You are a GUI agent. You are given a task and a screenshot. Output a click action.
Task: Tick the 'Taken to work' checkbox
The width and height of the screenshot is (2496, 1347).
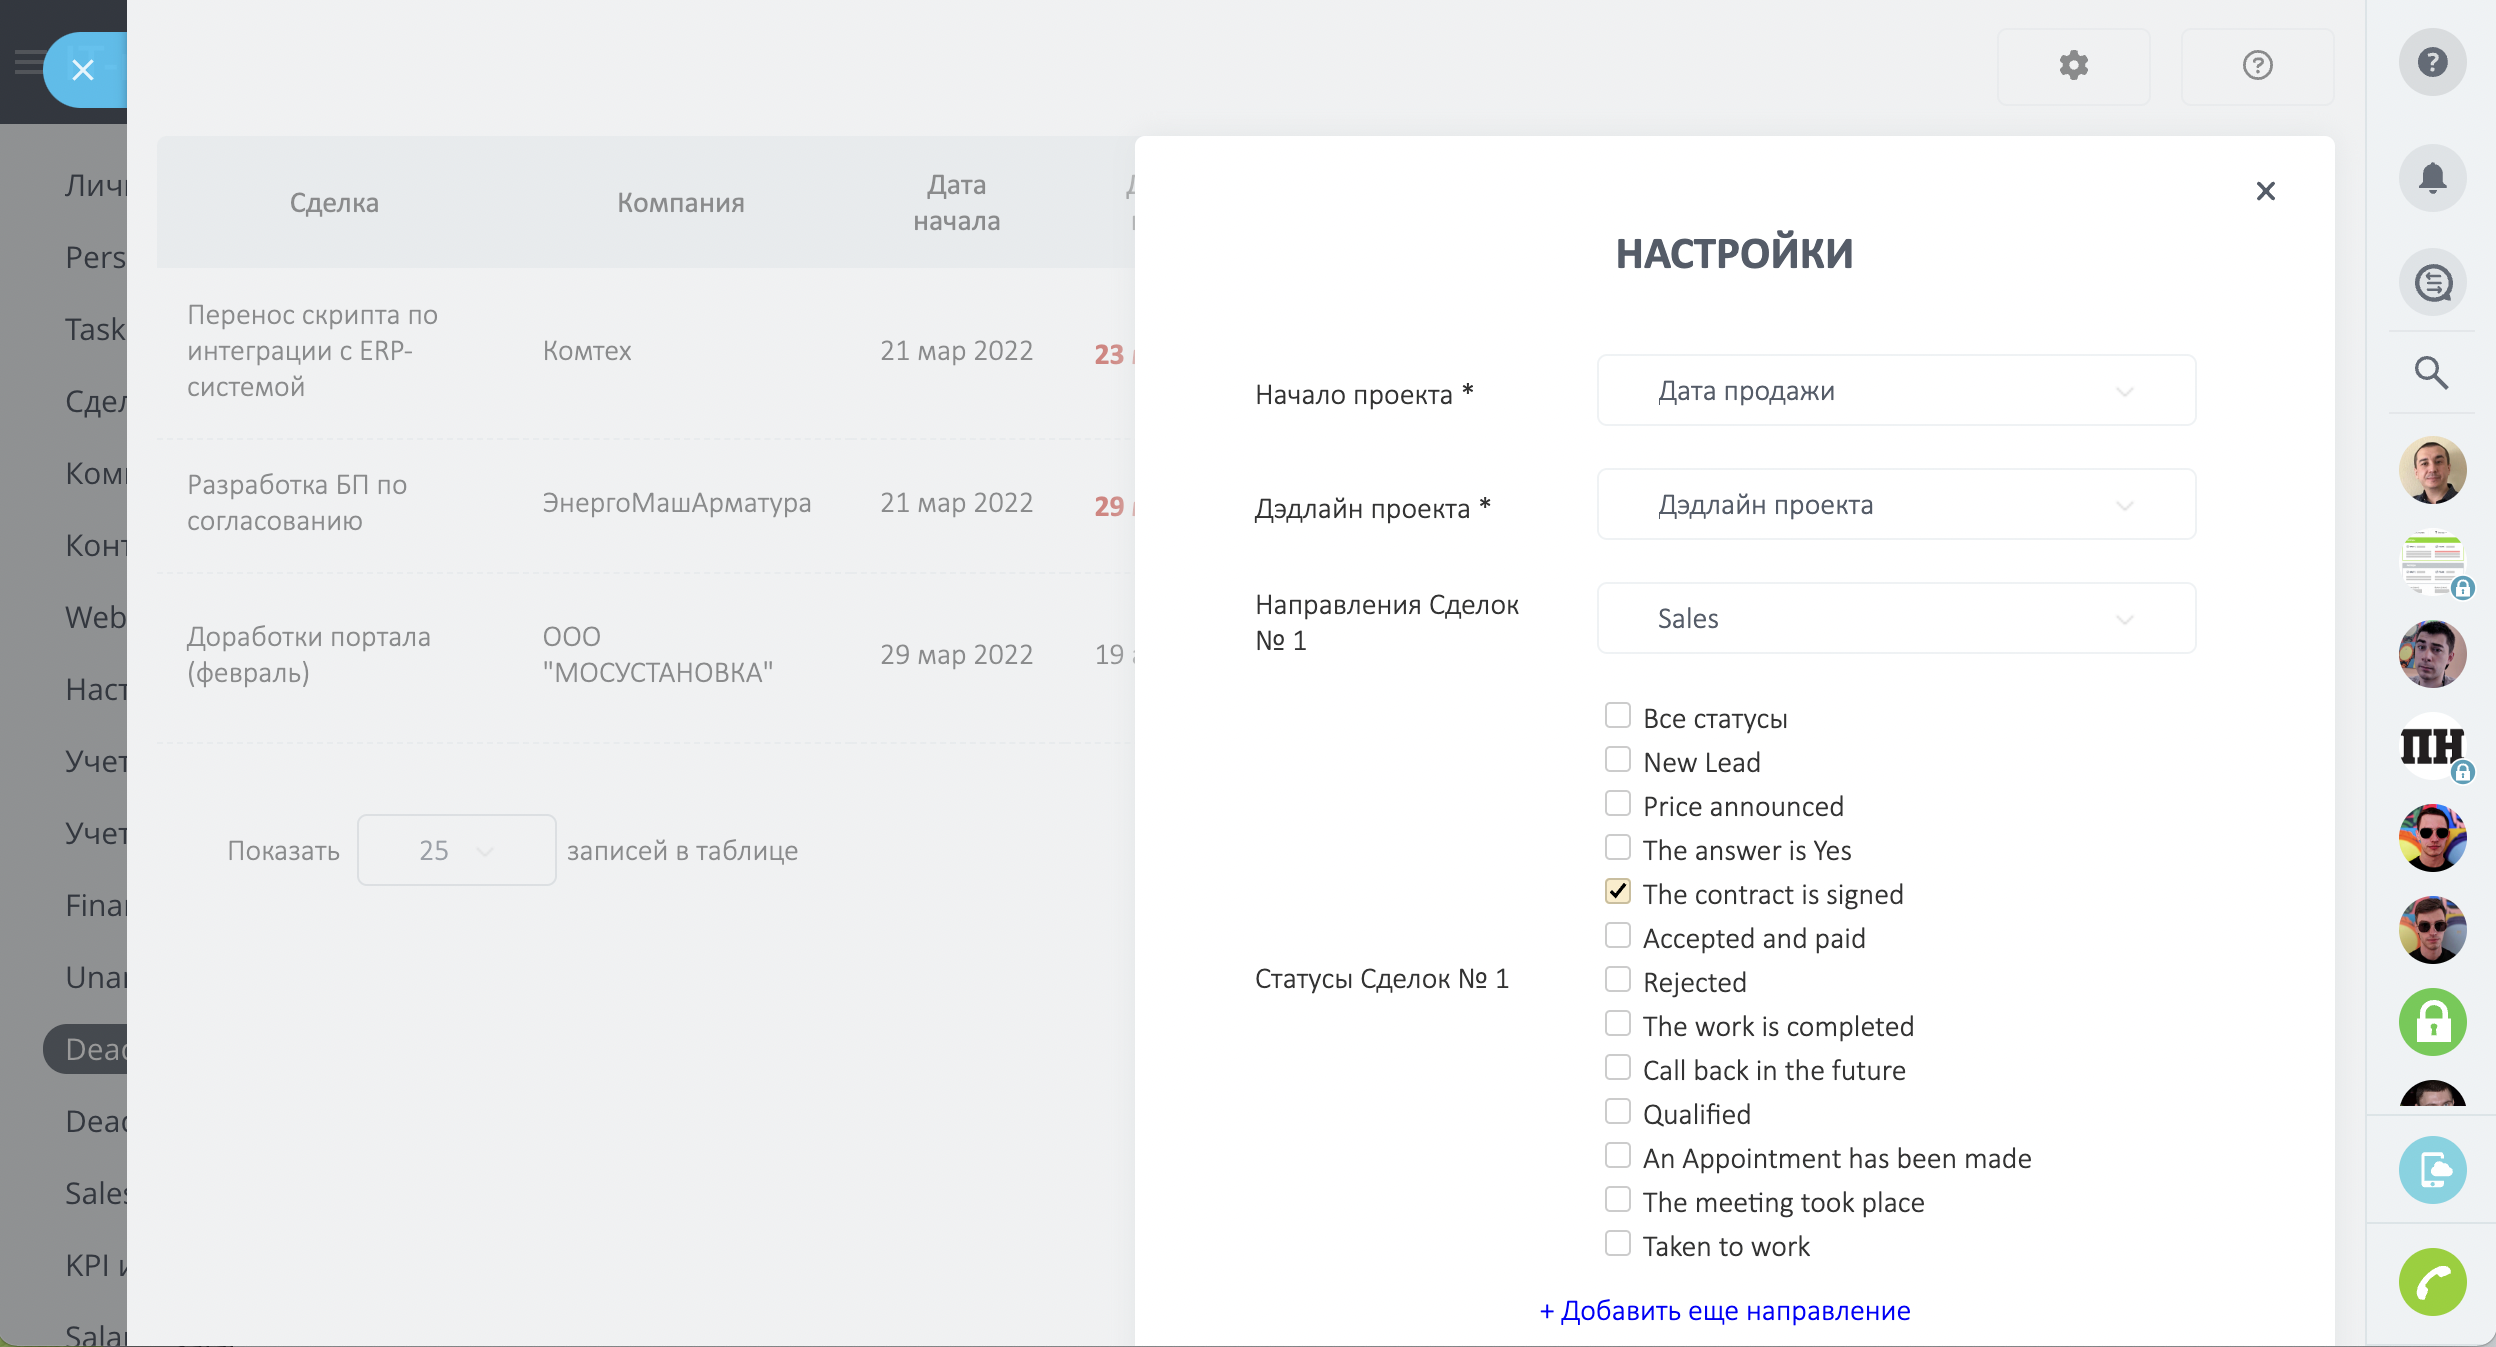pos(1617,1244)
